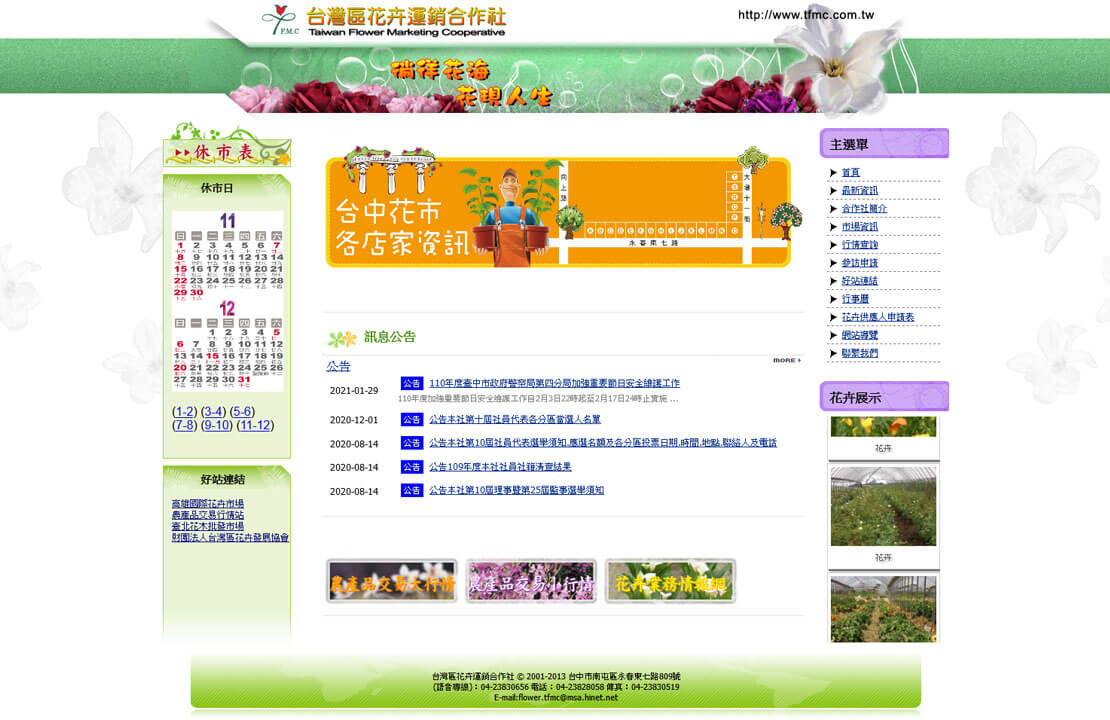Click the 公告 tag on the 2020-12-01 row
Image resolution: width=1110 pixels, height=720 pixels.
click(x=411, y=419)
